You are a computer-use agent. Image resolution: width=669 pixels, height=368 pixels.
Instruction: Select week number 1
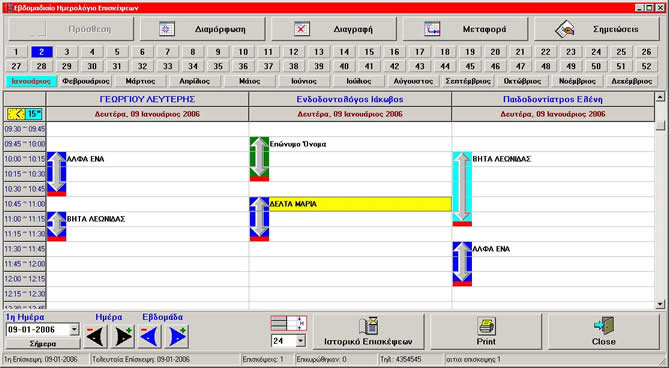click(16, 52)
